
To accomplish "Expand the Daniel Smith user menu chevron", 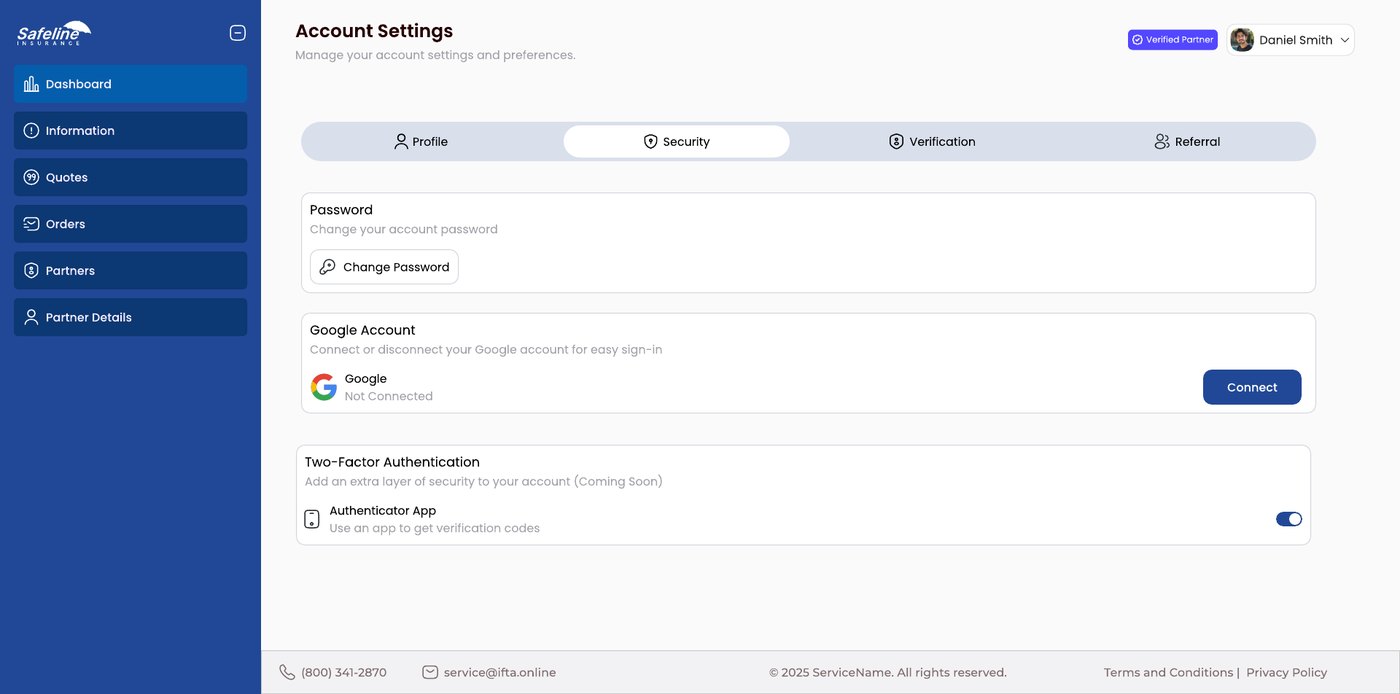I will coord(1345,40).
